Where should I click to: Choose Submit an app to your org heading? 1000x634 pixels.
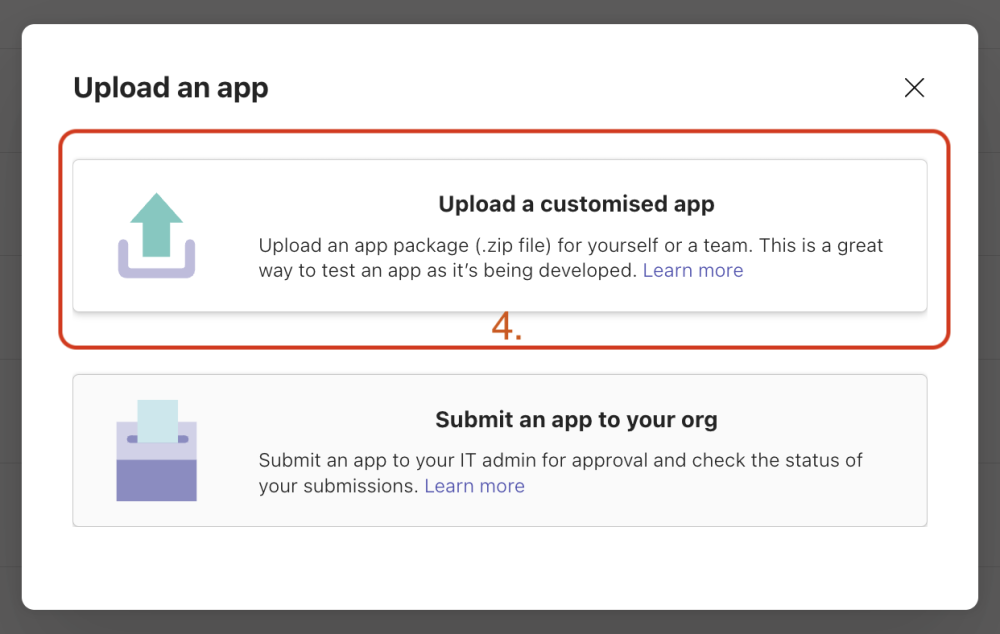pos(576,420)
